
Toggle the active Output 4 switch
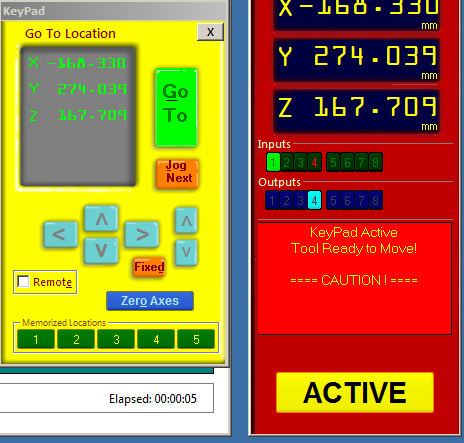pos(314,200)
